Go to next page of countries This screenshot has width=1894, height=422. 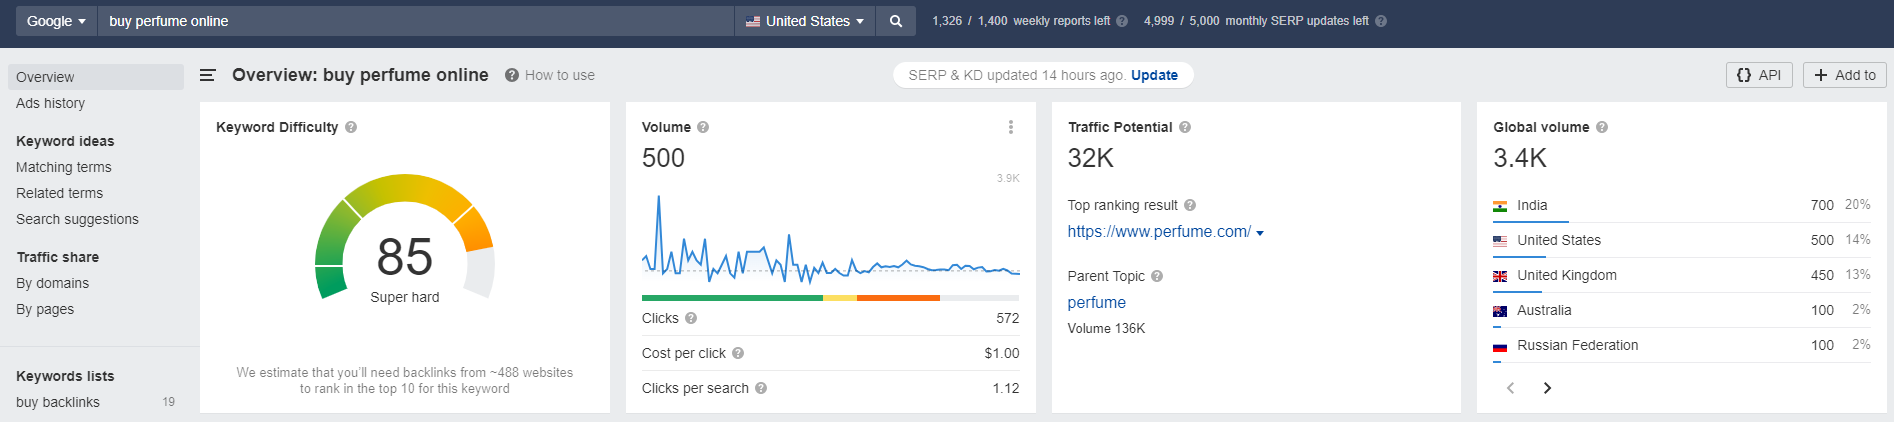click(x=1547, y=388)
